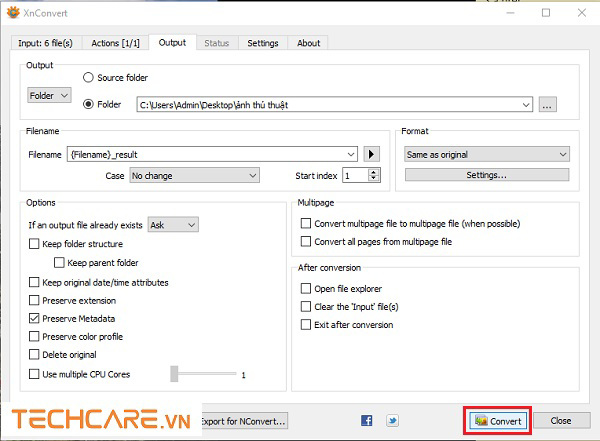Click the Convert button
The width and height of the screenshot is (600, 441).
pos(498,421)
